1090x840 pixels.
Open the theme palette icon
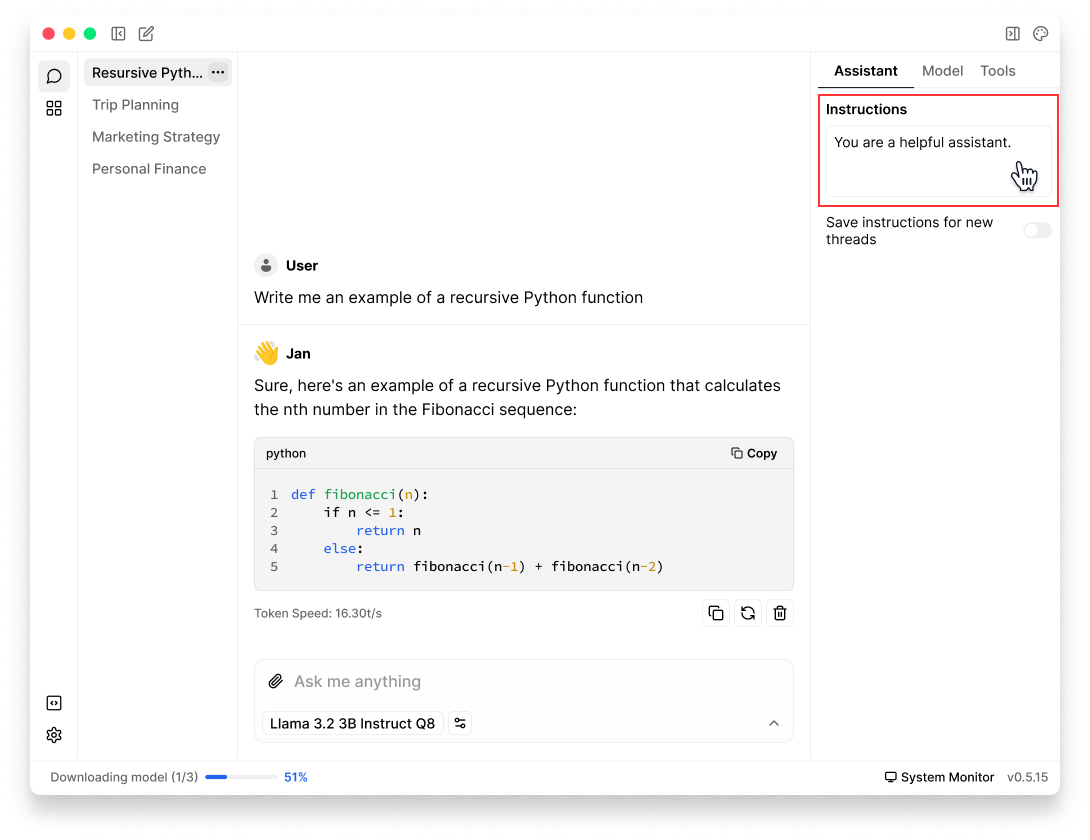tap(1040, 34)
